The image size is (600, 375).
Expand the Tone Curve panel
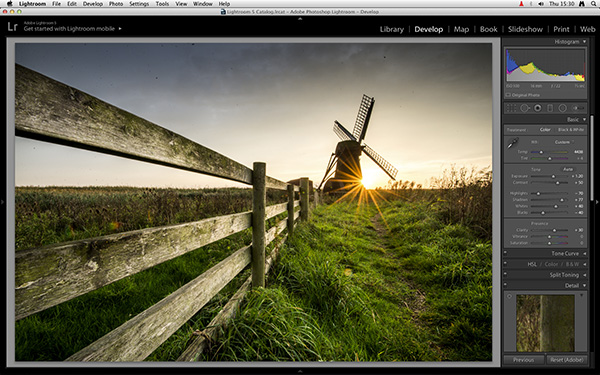point(584,253)
